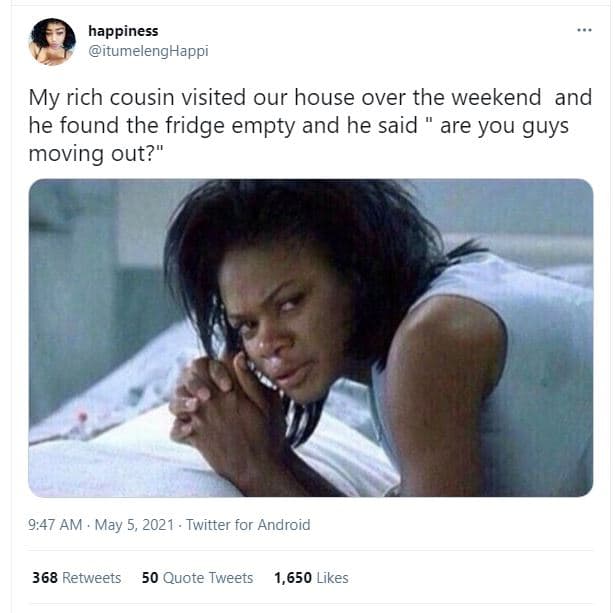Open the three-dot more options menu
The height and width of the screenshot is (613, 616).
(x=584, y=30)
